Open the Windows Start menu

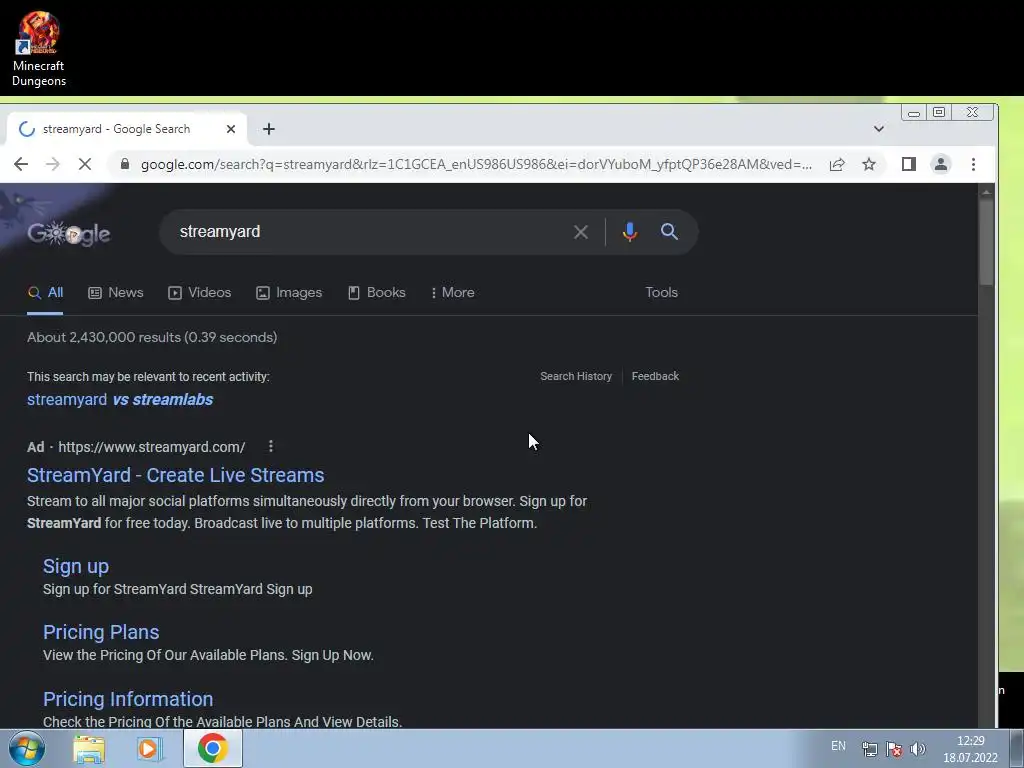[27, 748]
